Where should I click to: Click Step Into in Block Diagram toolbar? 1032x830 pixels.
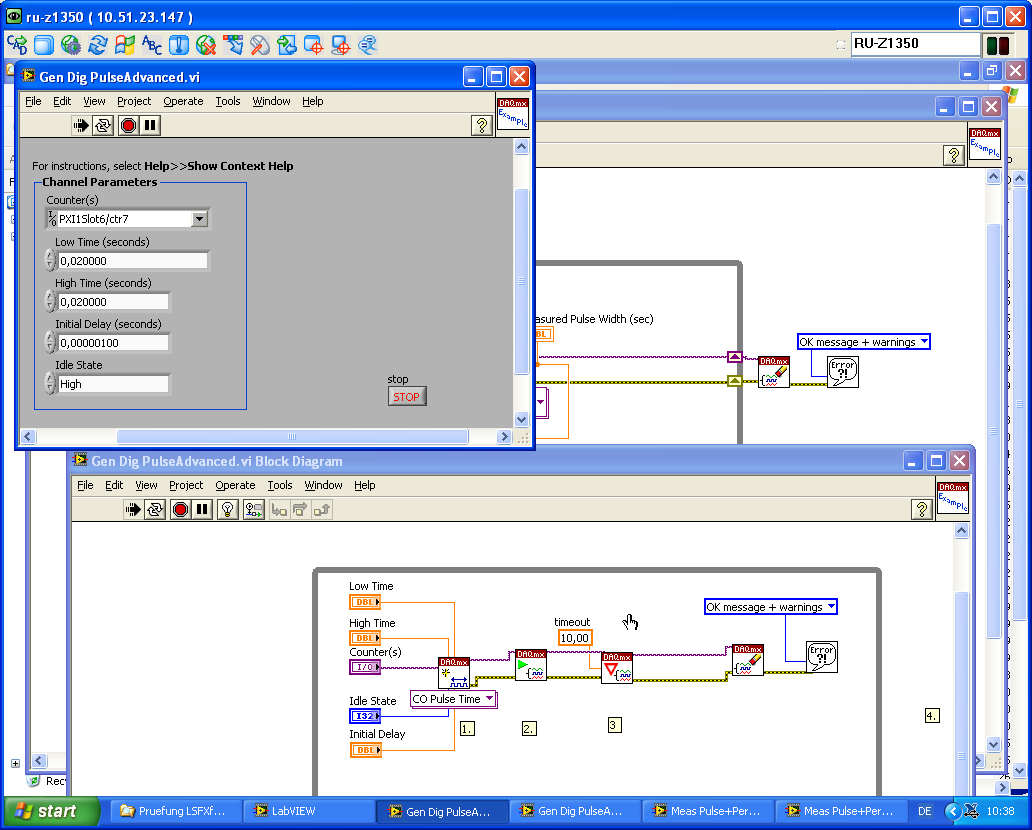pyautogui.click(x=279, y=509)
